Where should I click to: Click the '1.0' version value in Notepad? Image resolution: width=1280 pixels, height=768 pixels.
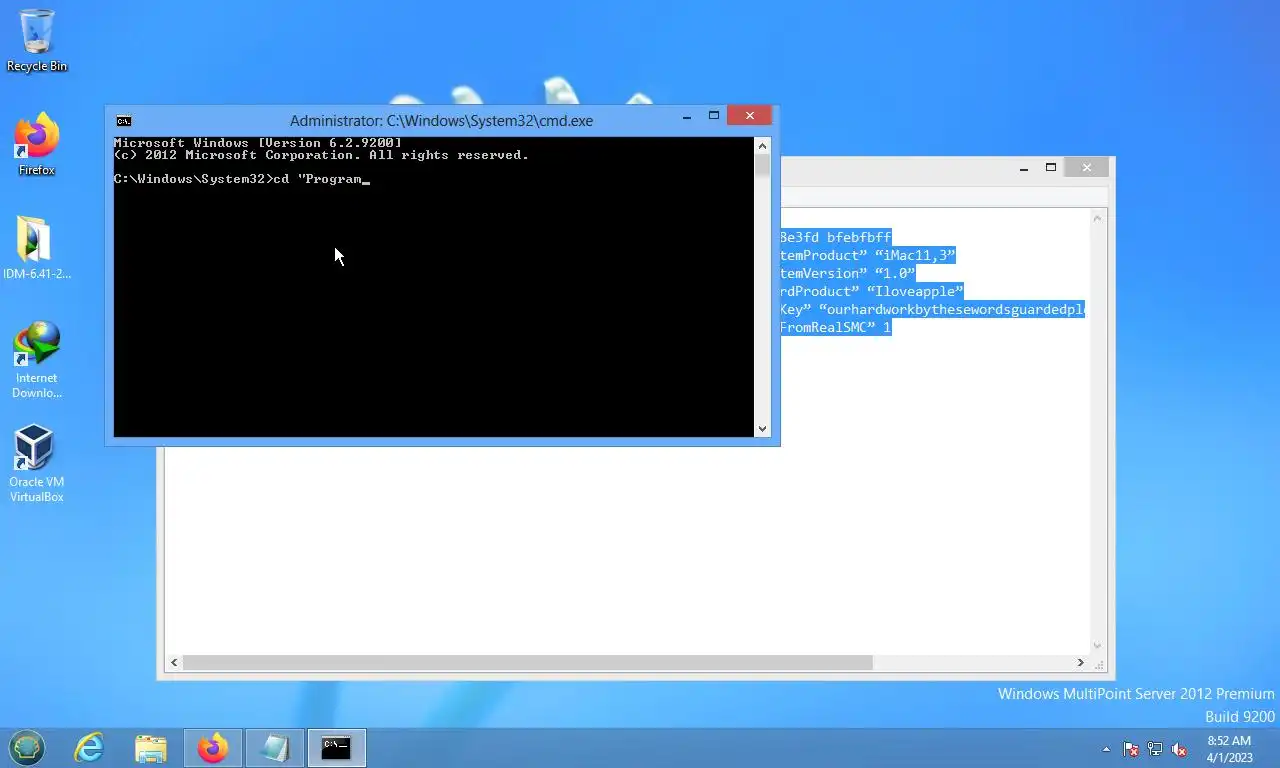click(x=895, y=273)
